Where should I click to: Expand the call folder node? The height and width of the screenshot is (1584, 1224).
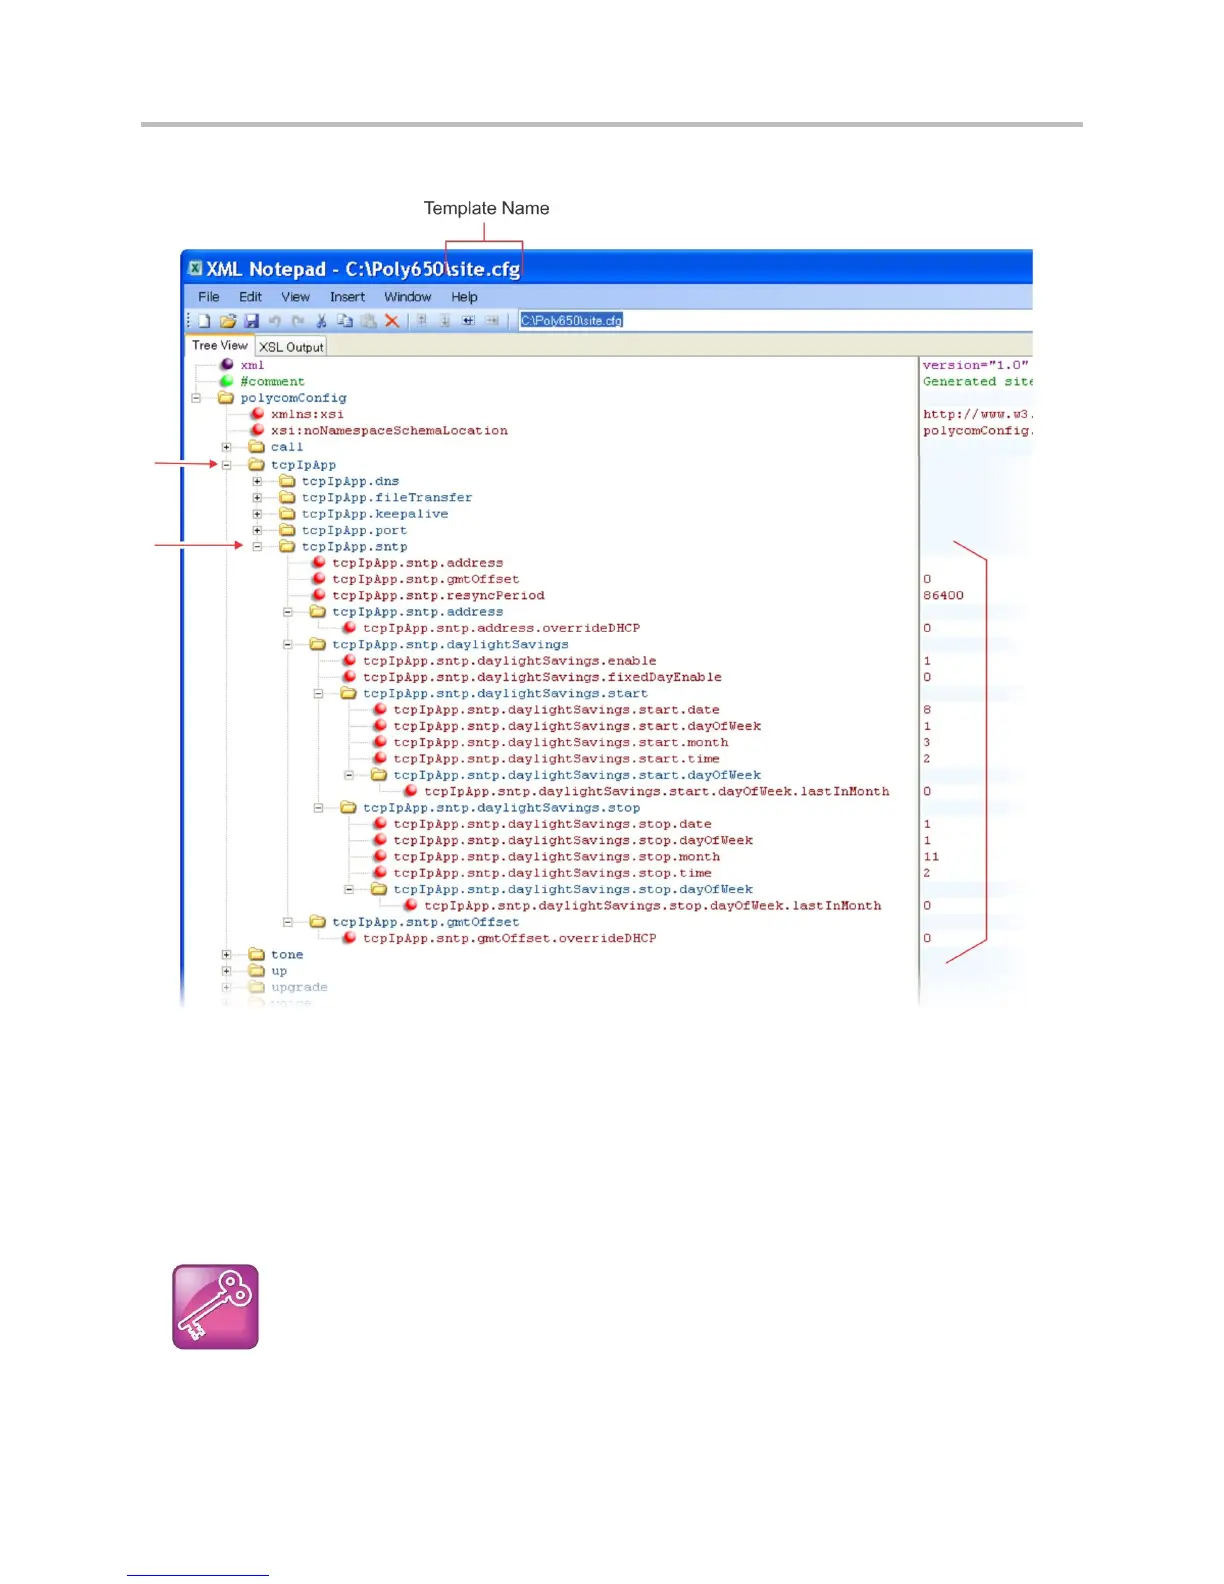227,447
